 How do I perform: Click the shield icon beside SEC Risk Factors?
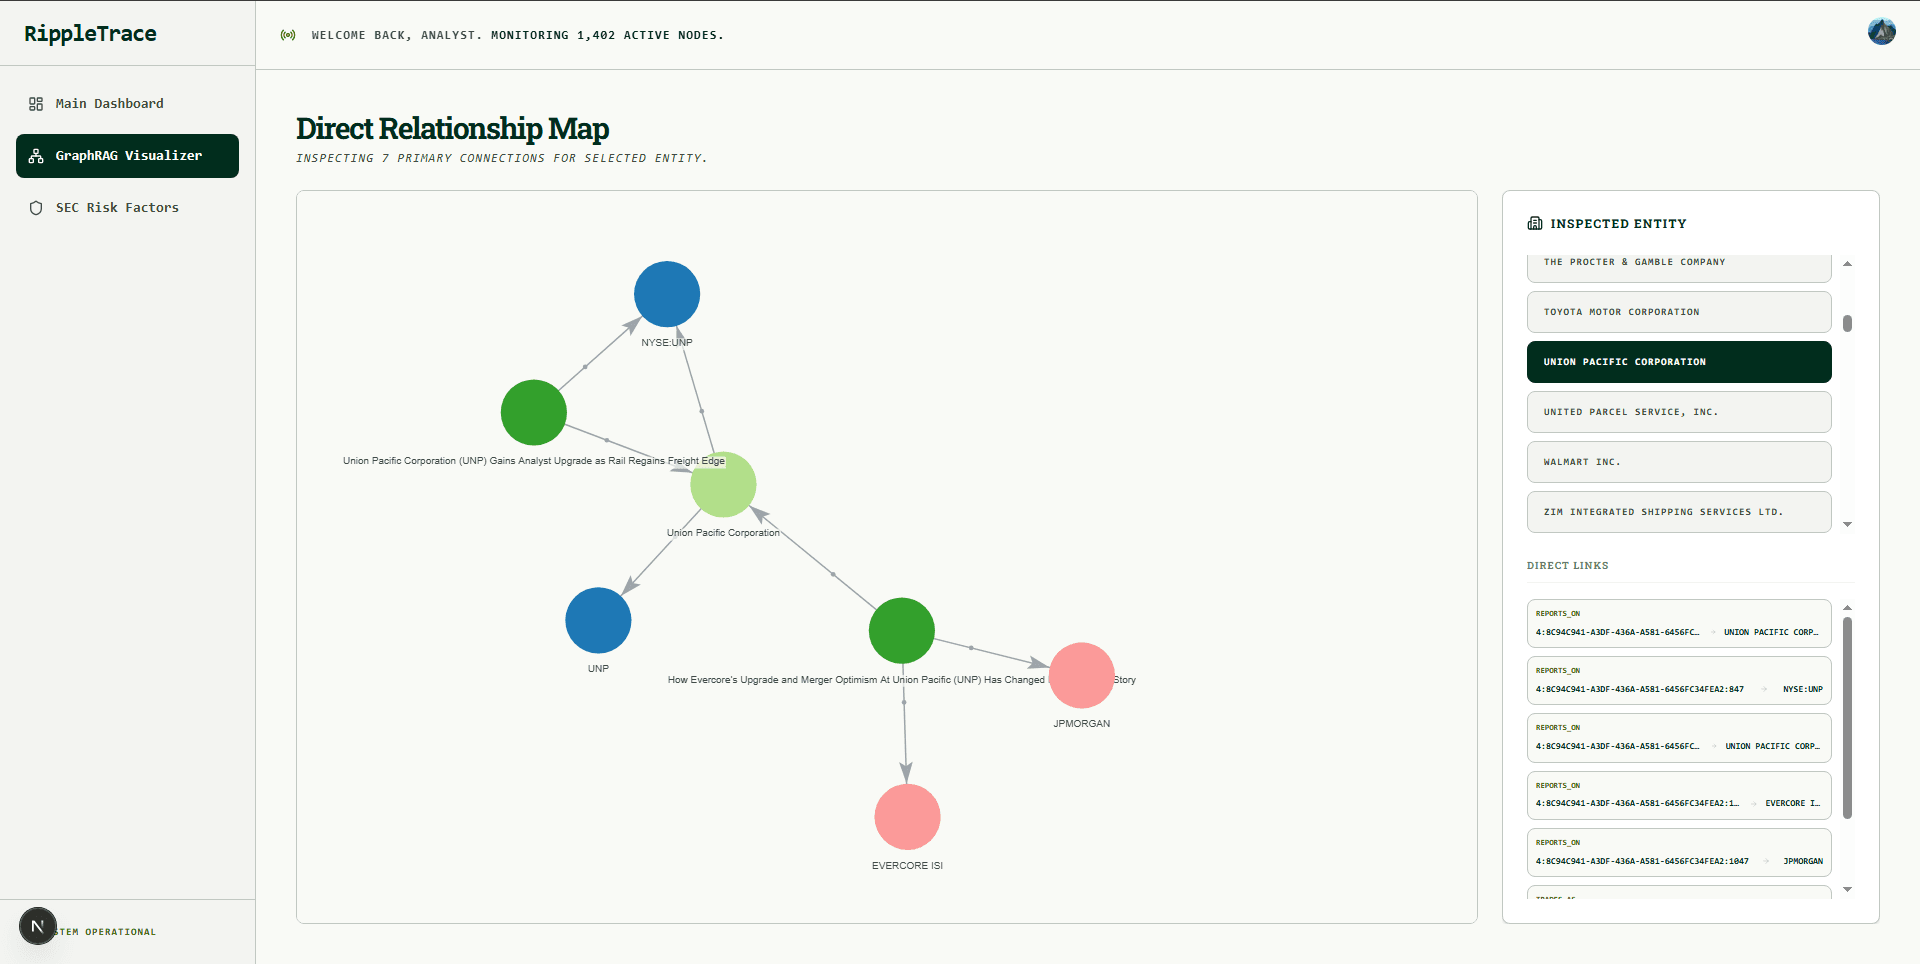(x=36, y=207)
